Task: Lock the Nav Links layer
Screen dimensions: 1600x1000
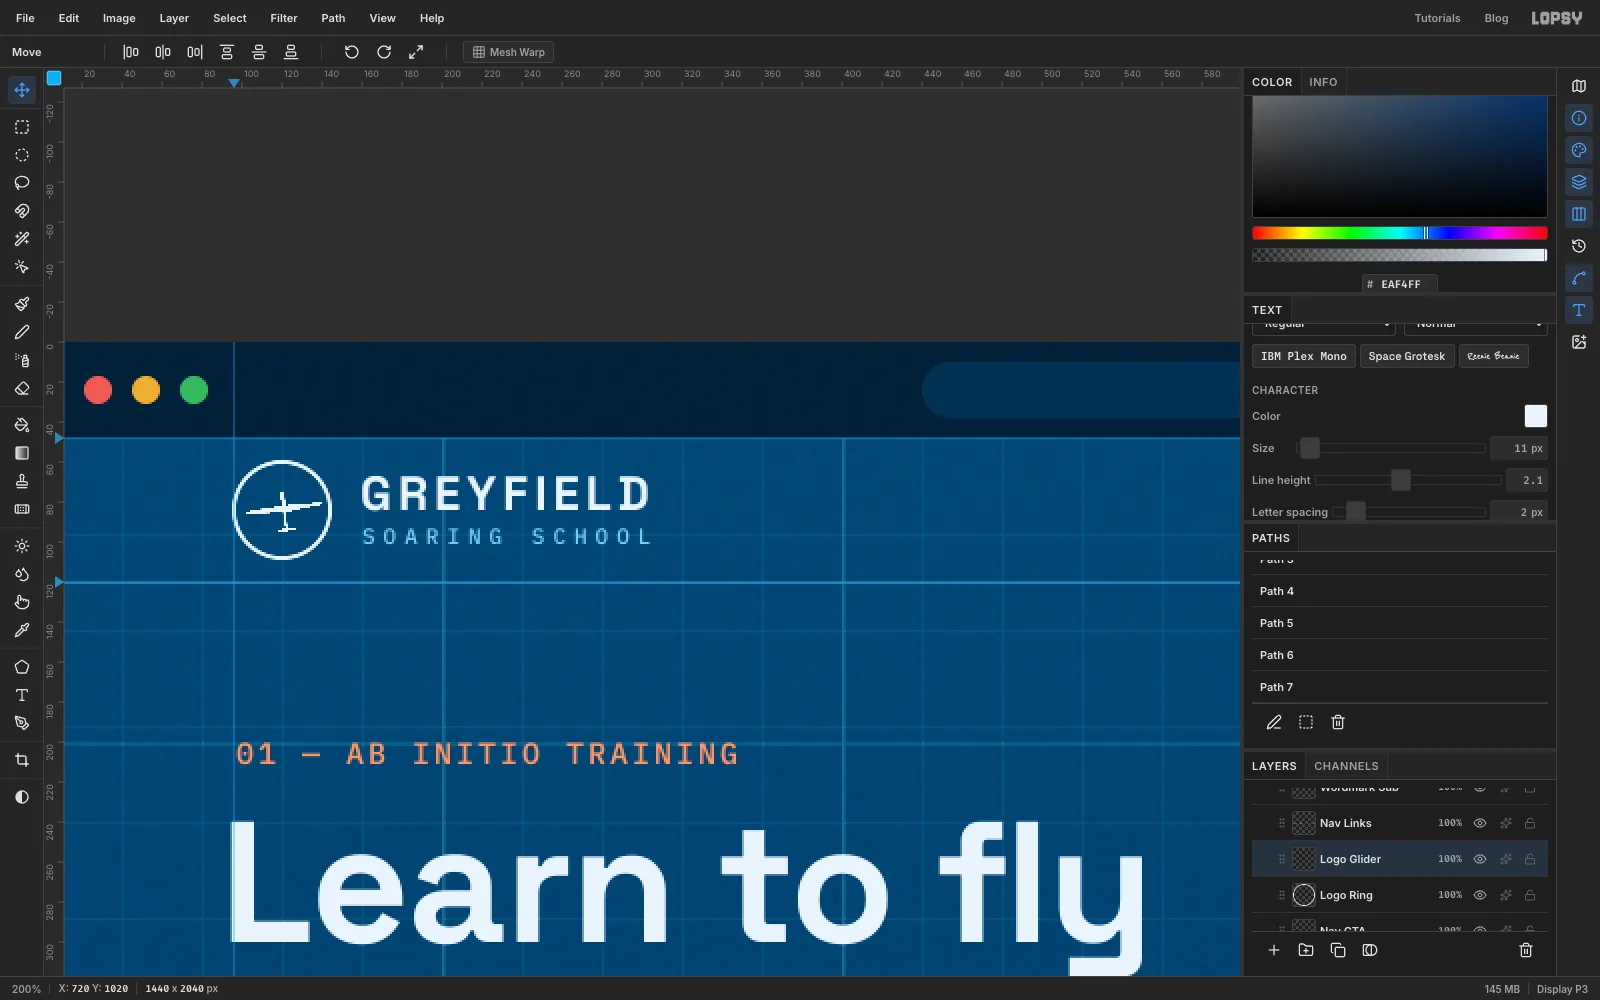Action: [1530, 823]
